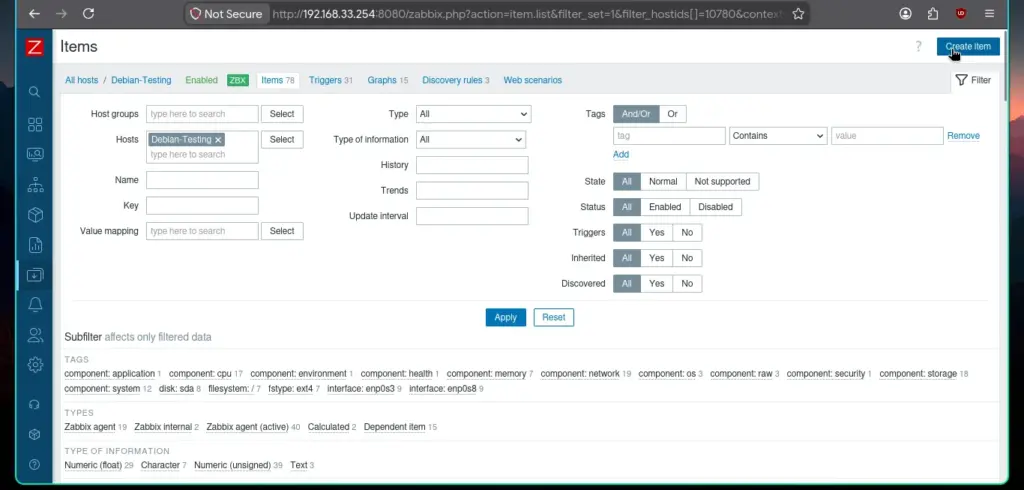Toggle the Filter panel tab
Viewport: 1024px width, 490px height.
tap(973, 80)
